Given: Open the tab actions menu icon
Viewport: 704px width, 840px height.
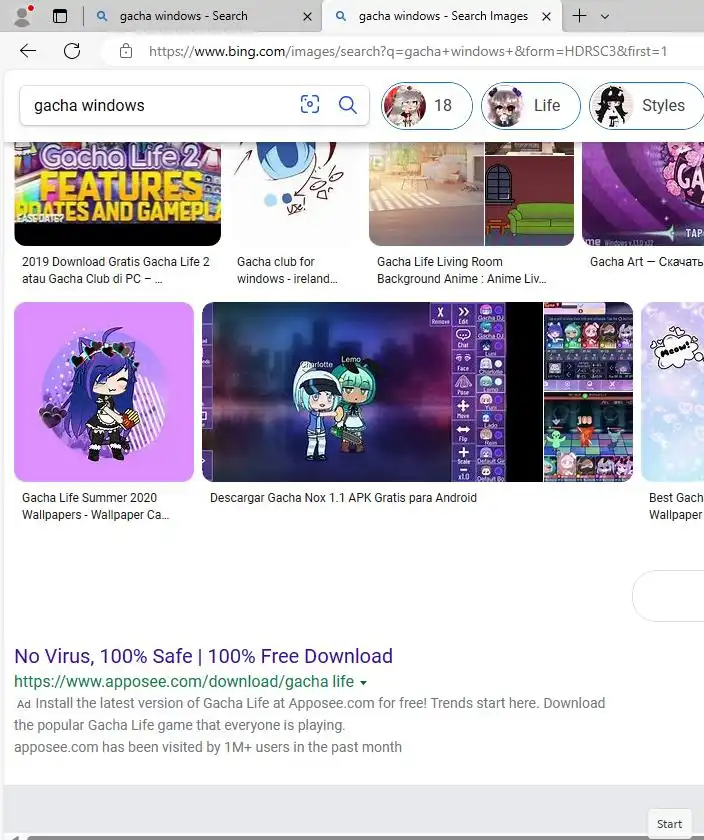Looking at the screenshot, I should [x=60, y=16].
